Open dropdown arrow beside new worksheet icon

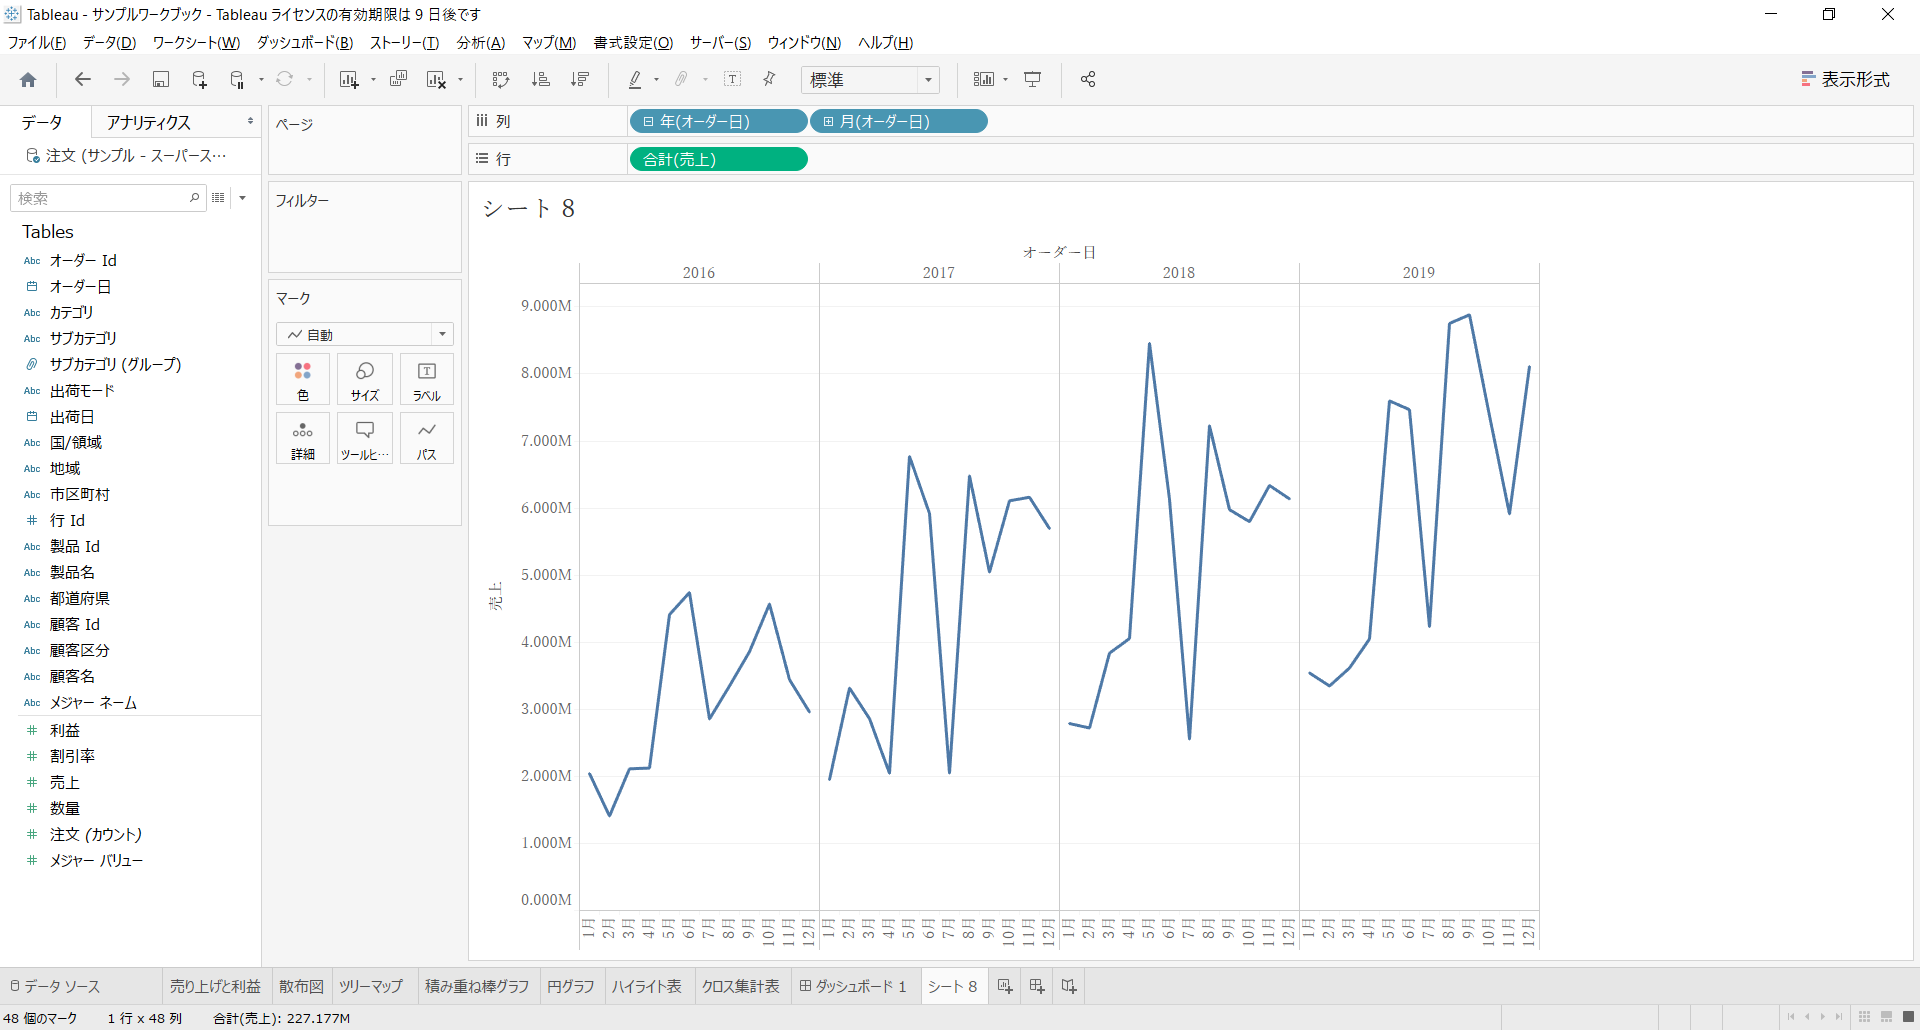(373, 80)
